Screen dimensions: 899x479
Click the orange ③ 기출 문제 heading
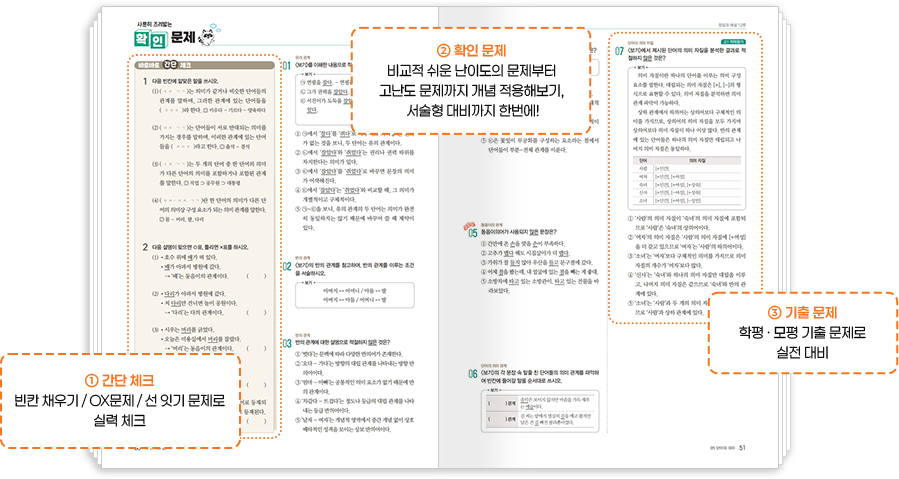[802, 313]
